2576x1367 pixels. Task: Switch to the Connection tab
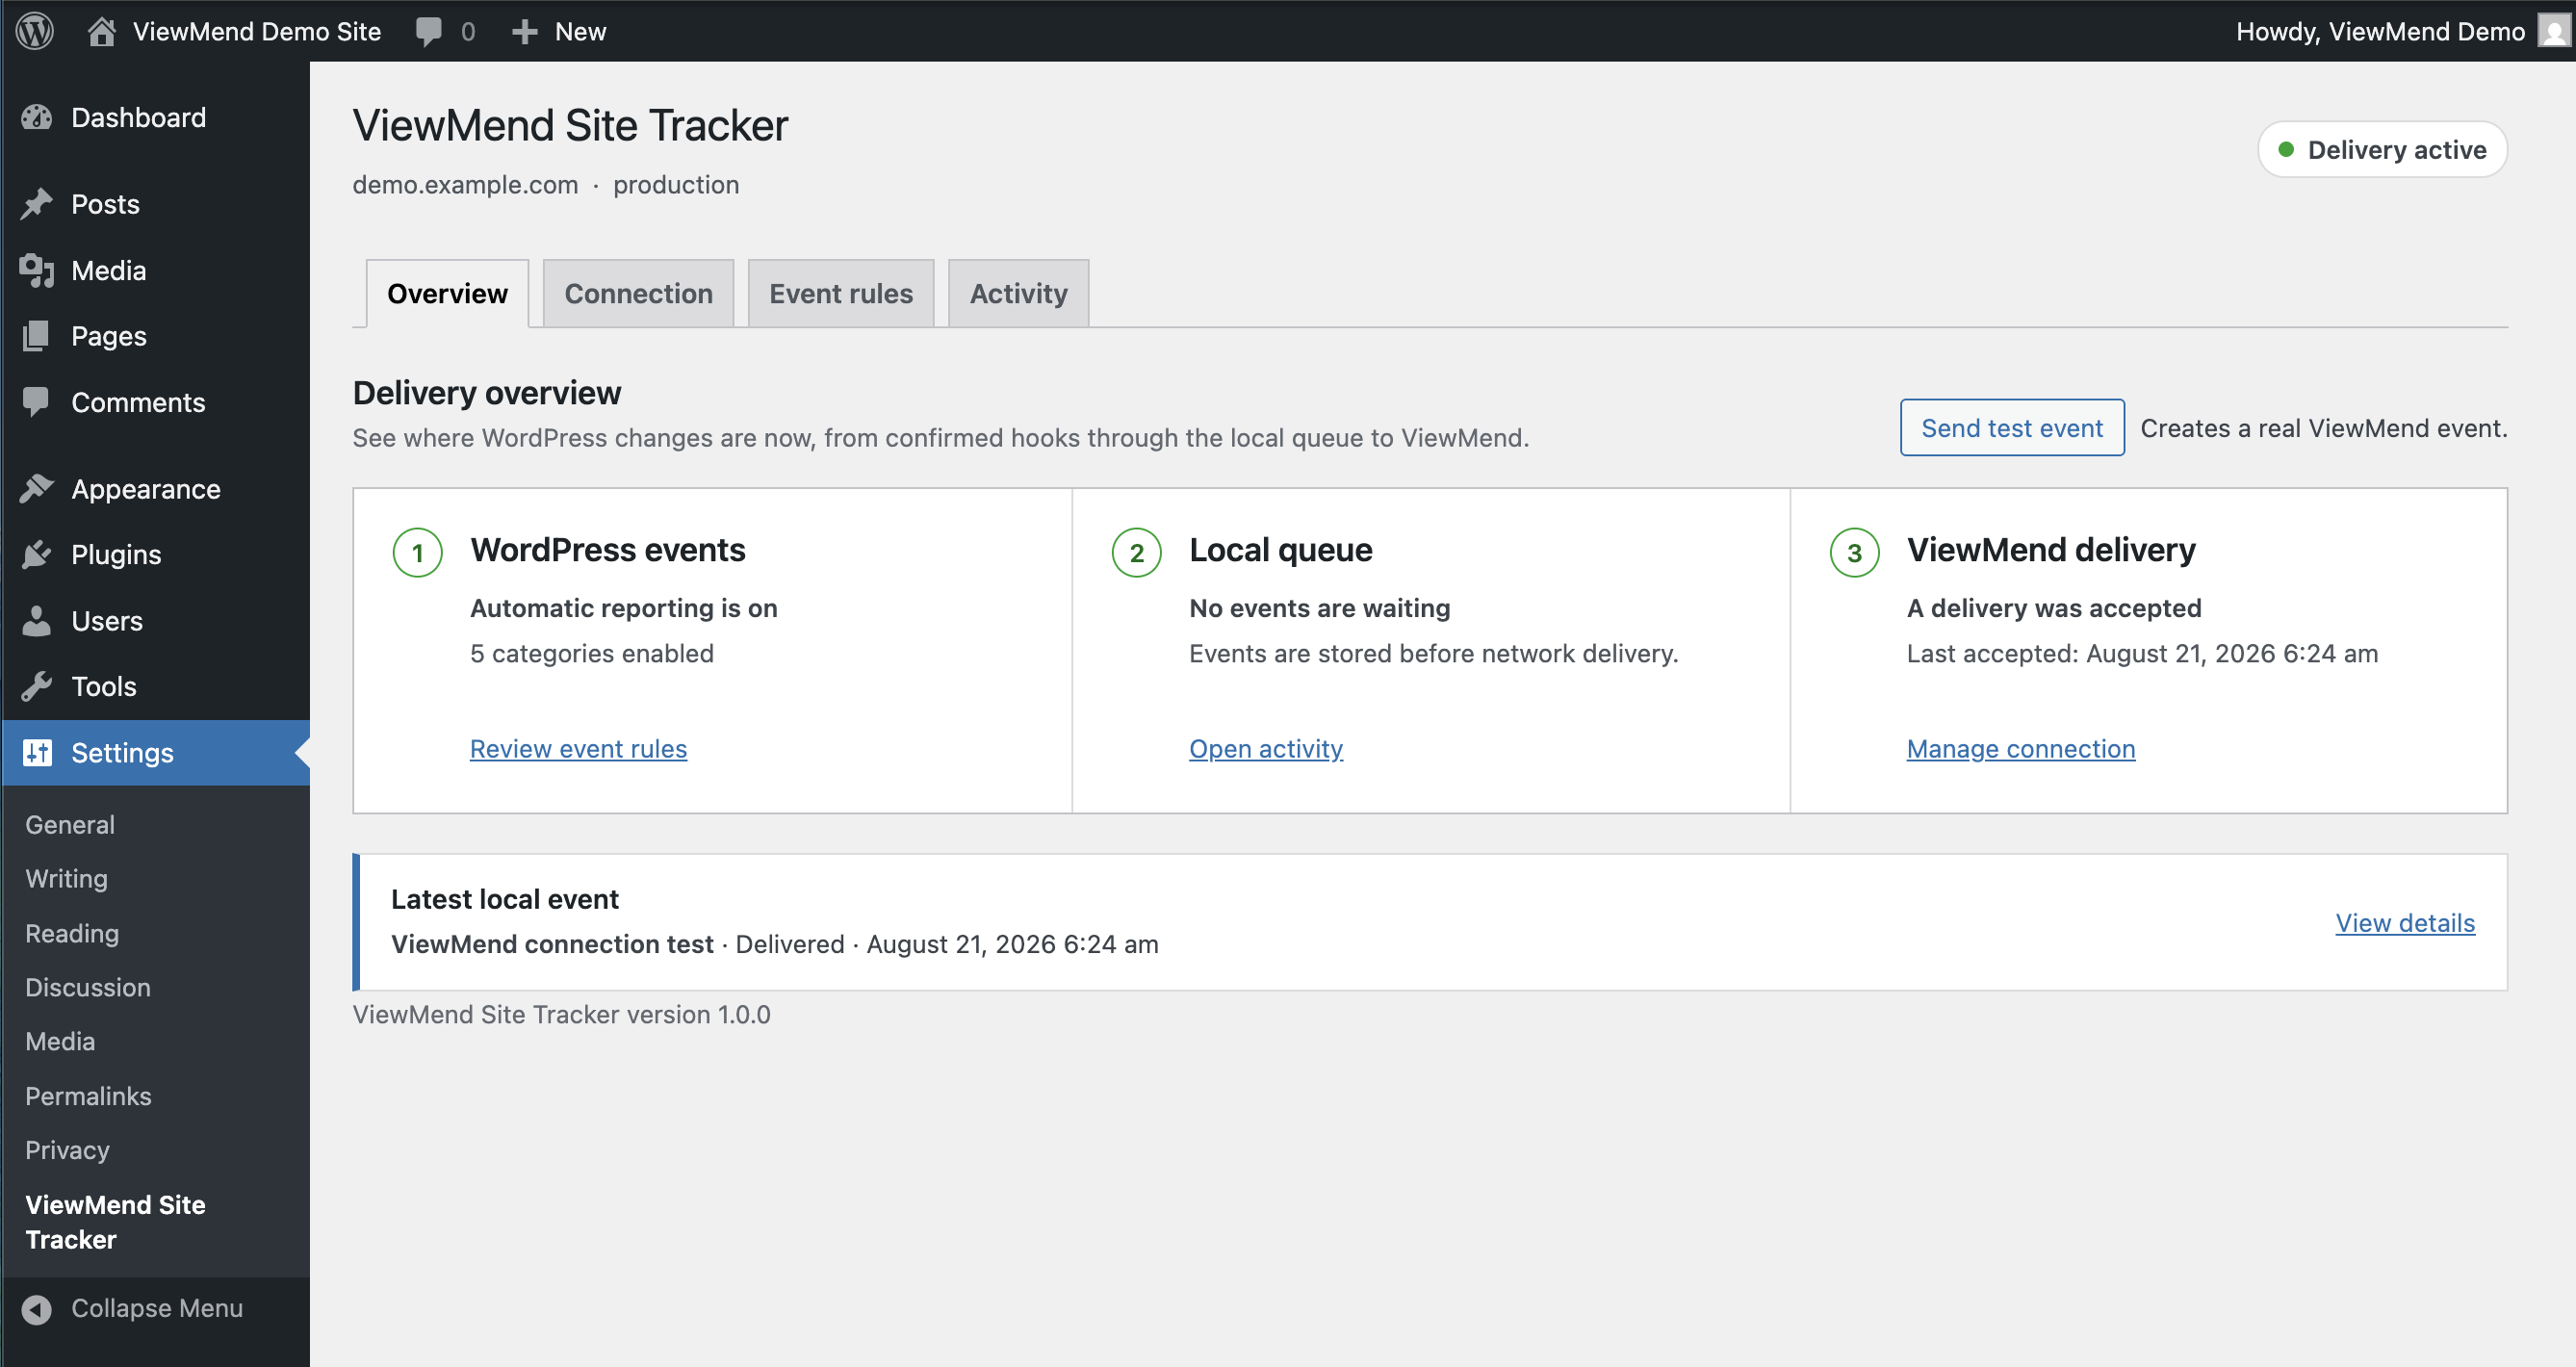coord(638,293)
